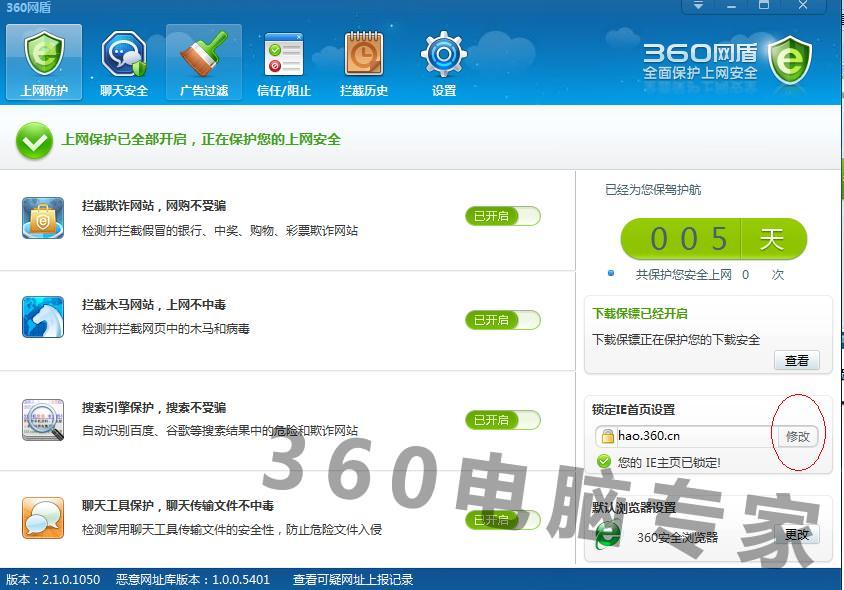This screenshot has width=844, height=590.
Task: Click 锁定IE首页设置 heading
Action: (x=634, y=410)
